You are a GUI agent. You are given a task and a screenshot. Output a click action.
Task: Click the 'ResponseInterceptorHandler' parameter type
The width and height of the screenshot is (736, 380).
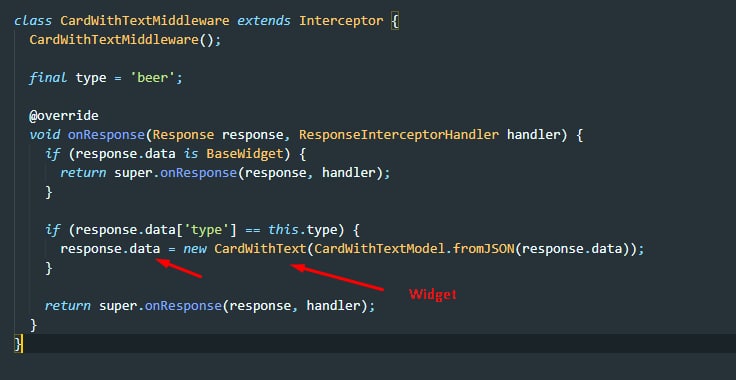tap(399, 135)
